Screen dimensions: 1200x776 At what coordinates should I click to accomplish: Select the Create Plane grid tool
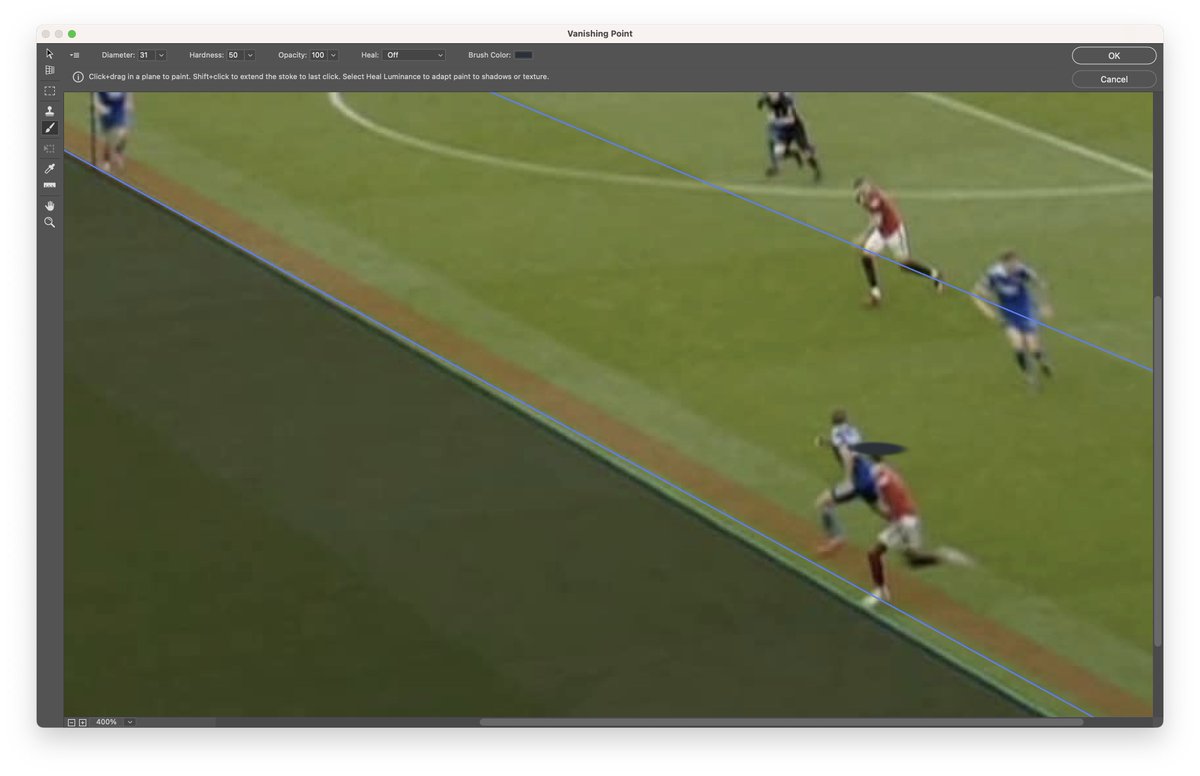point(49,70)
